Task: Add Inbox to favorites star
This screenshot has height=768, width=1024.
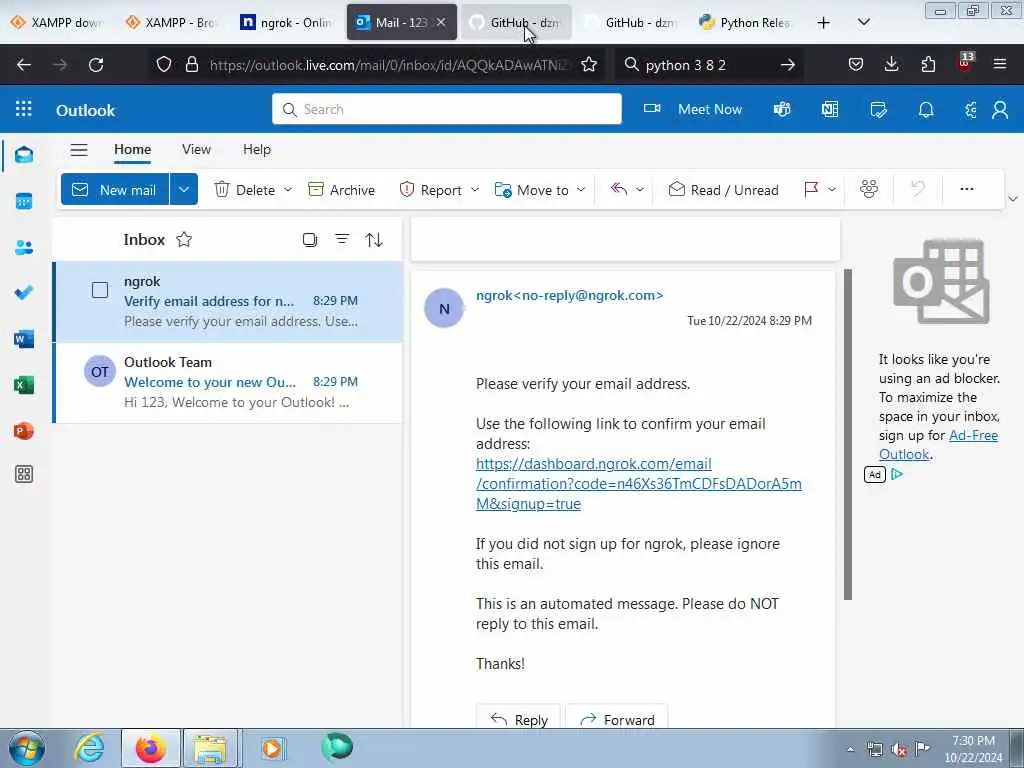Action: click(184, 240)
